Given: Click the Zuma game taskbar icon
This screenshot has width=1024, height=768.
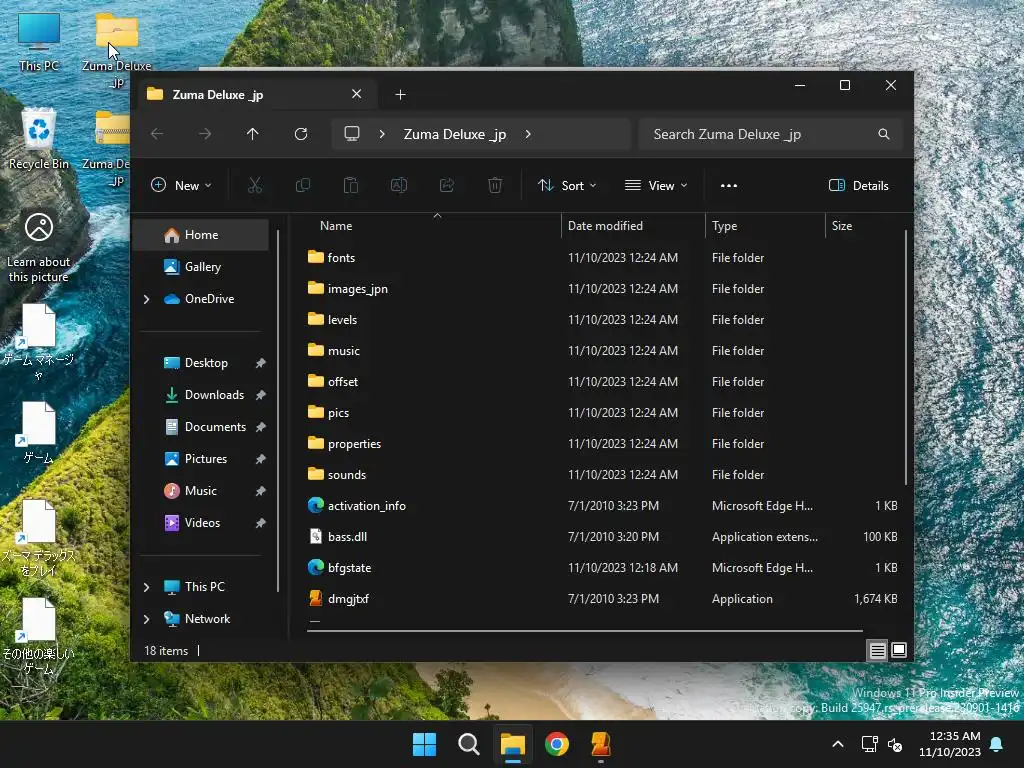Looking at the screenshot, I should click(601, 744).
